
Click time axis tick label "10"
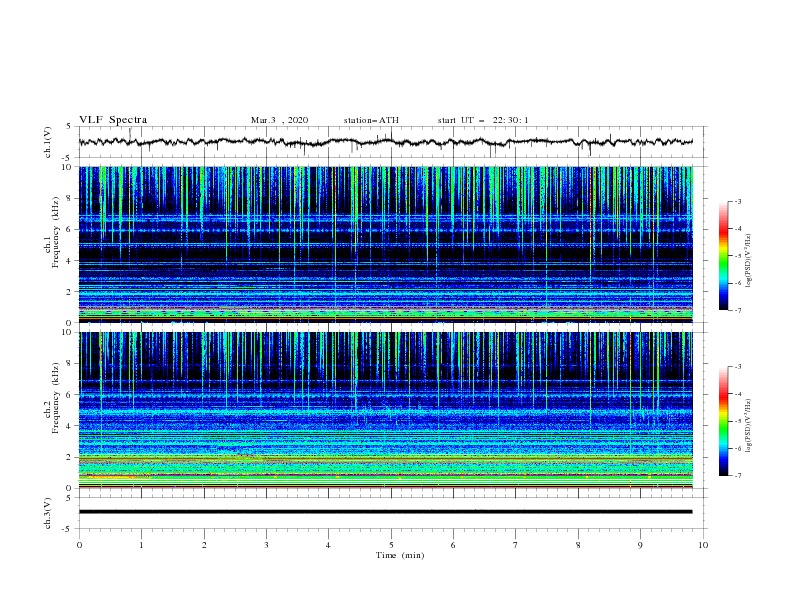click(703, 545)
